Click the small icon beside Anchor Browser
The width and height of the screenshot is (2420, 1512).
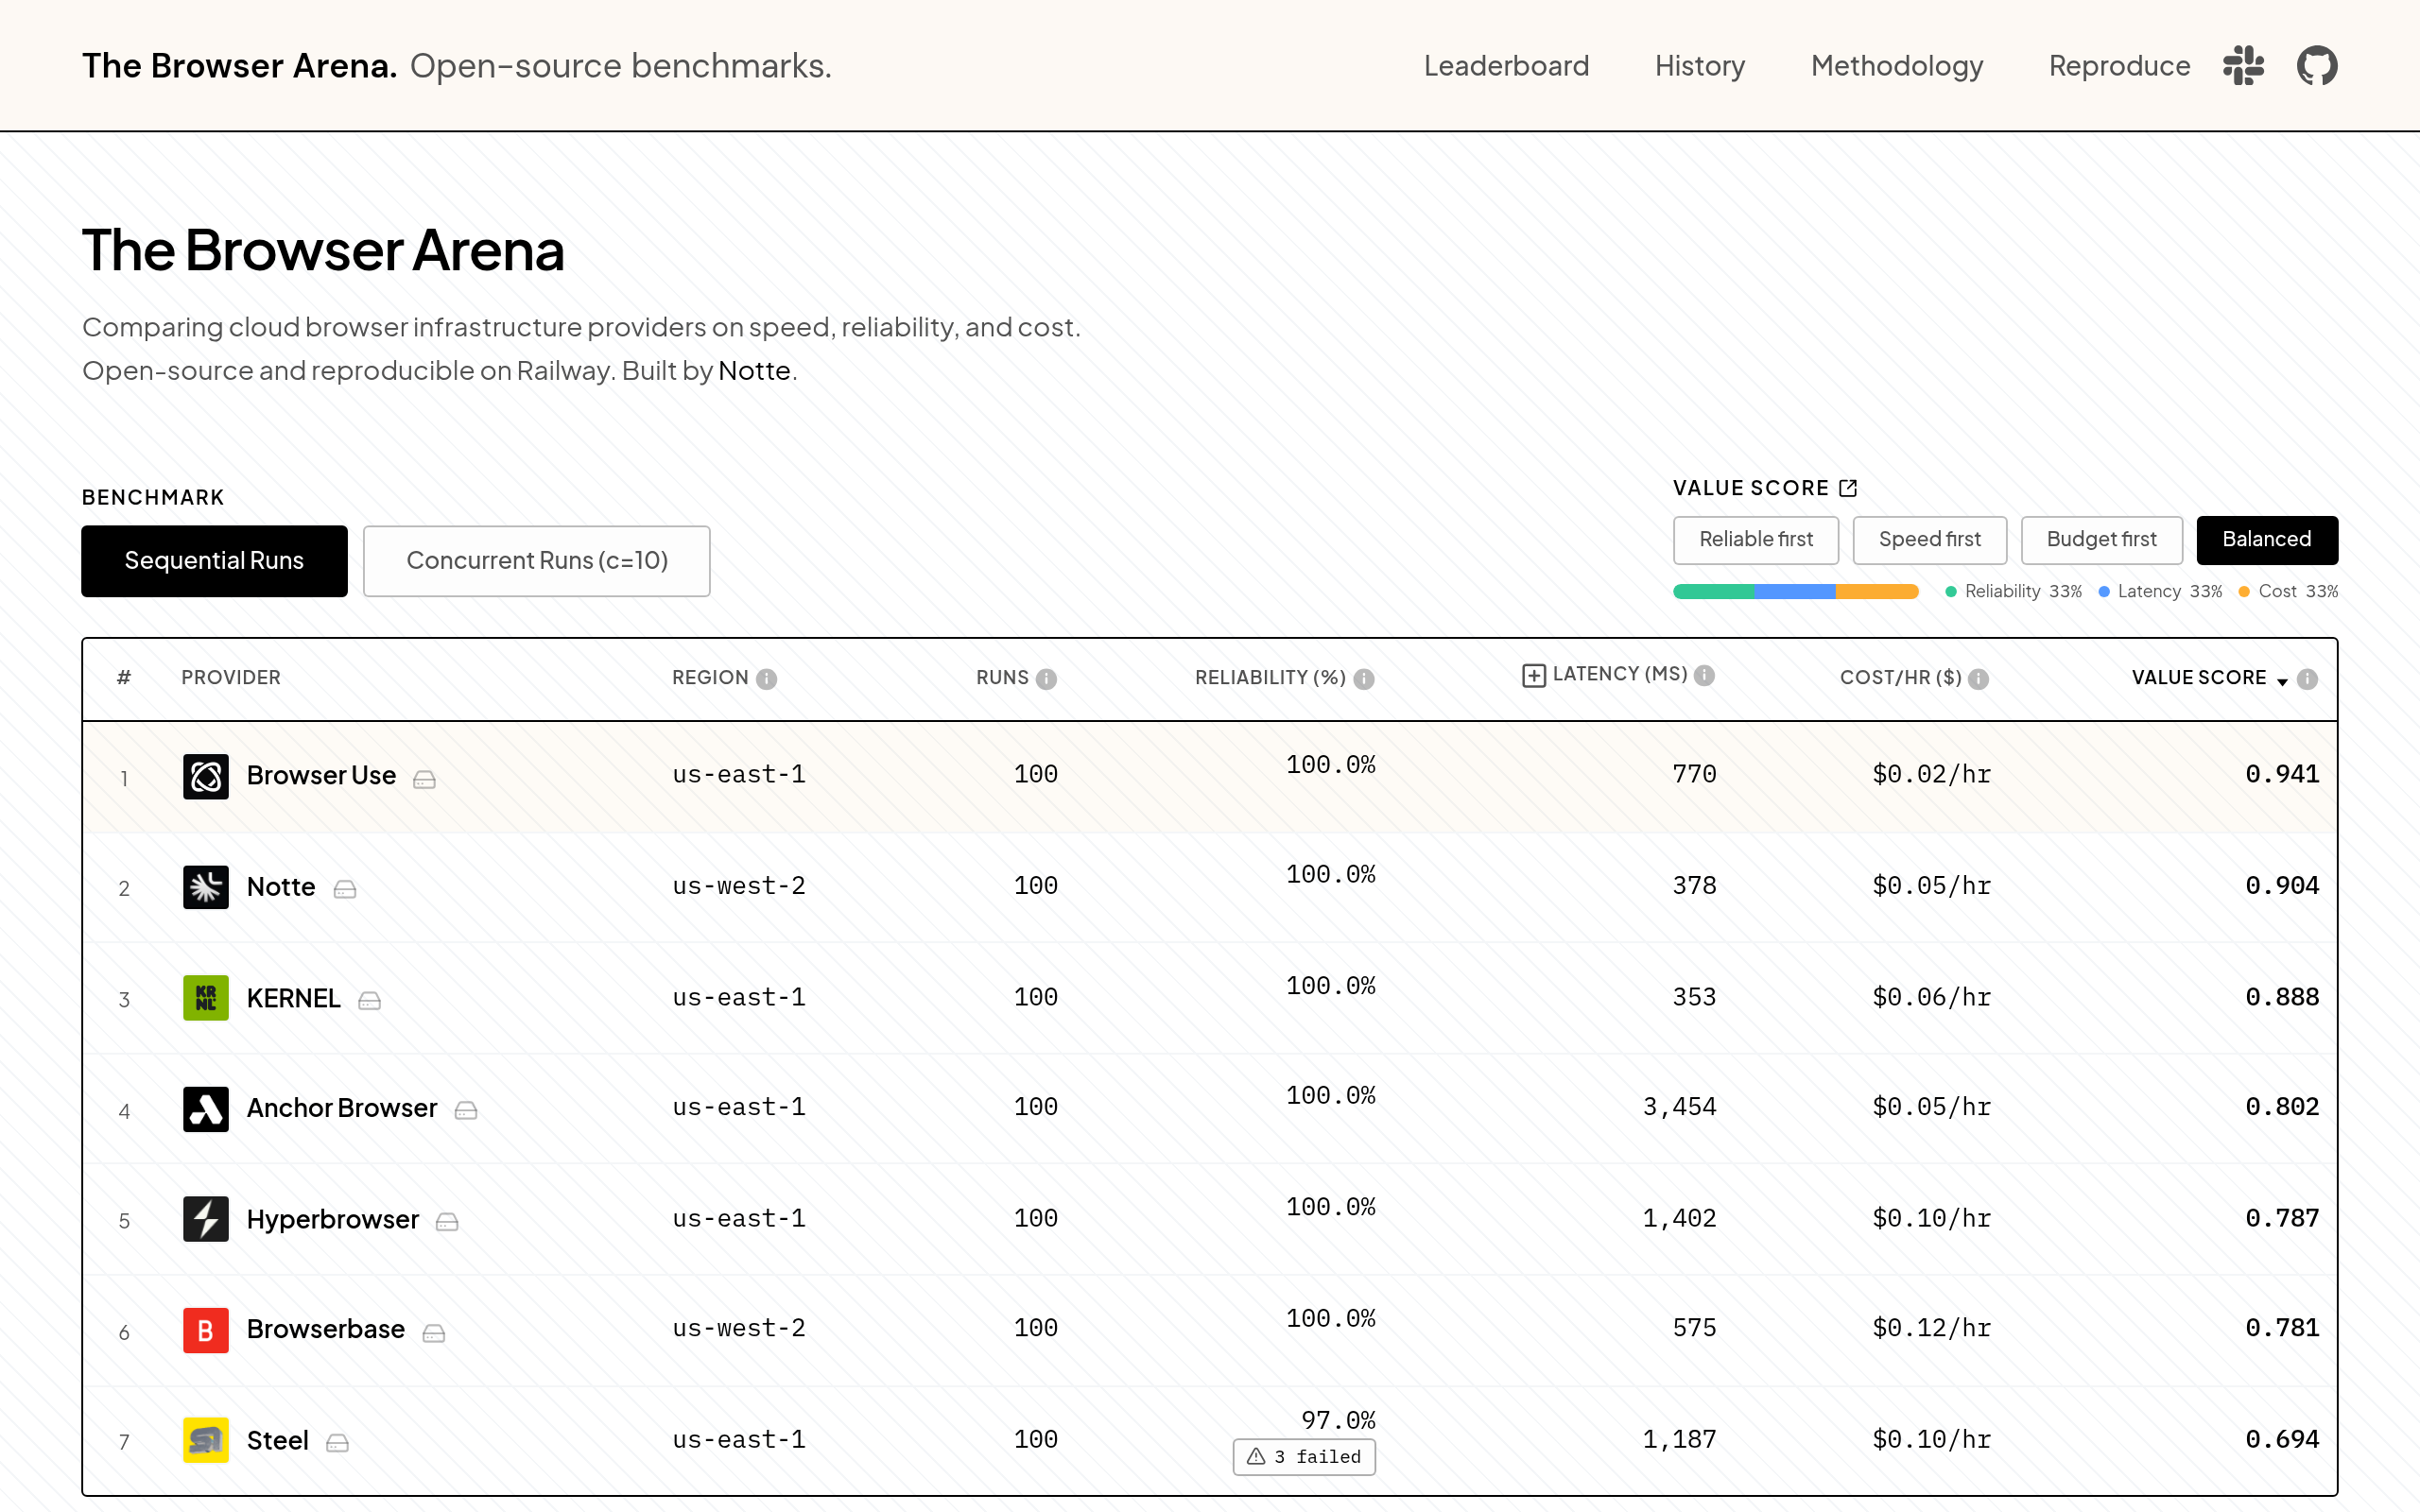[x=466, y=1110]
